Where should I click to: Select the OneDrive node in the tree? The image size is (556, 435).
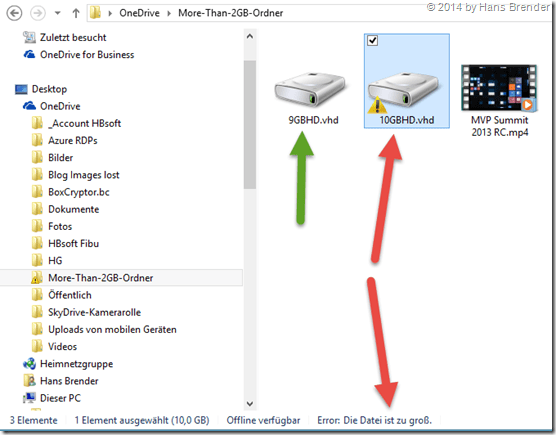coord(60,106)
